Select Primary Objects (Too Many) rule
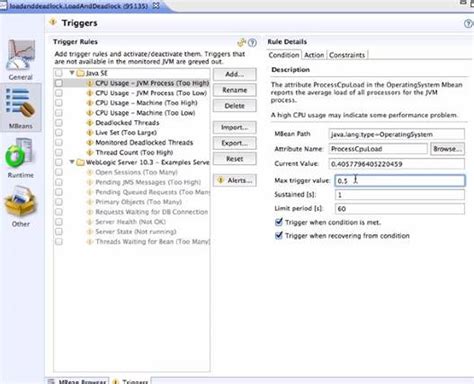The height and width of the screenshot is (384, 474). click(x=138, y=202)
